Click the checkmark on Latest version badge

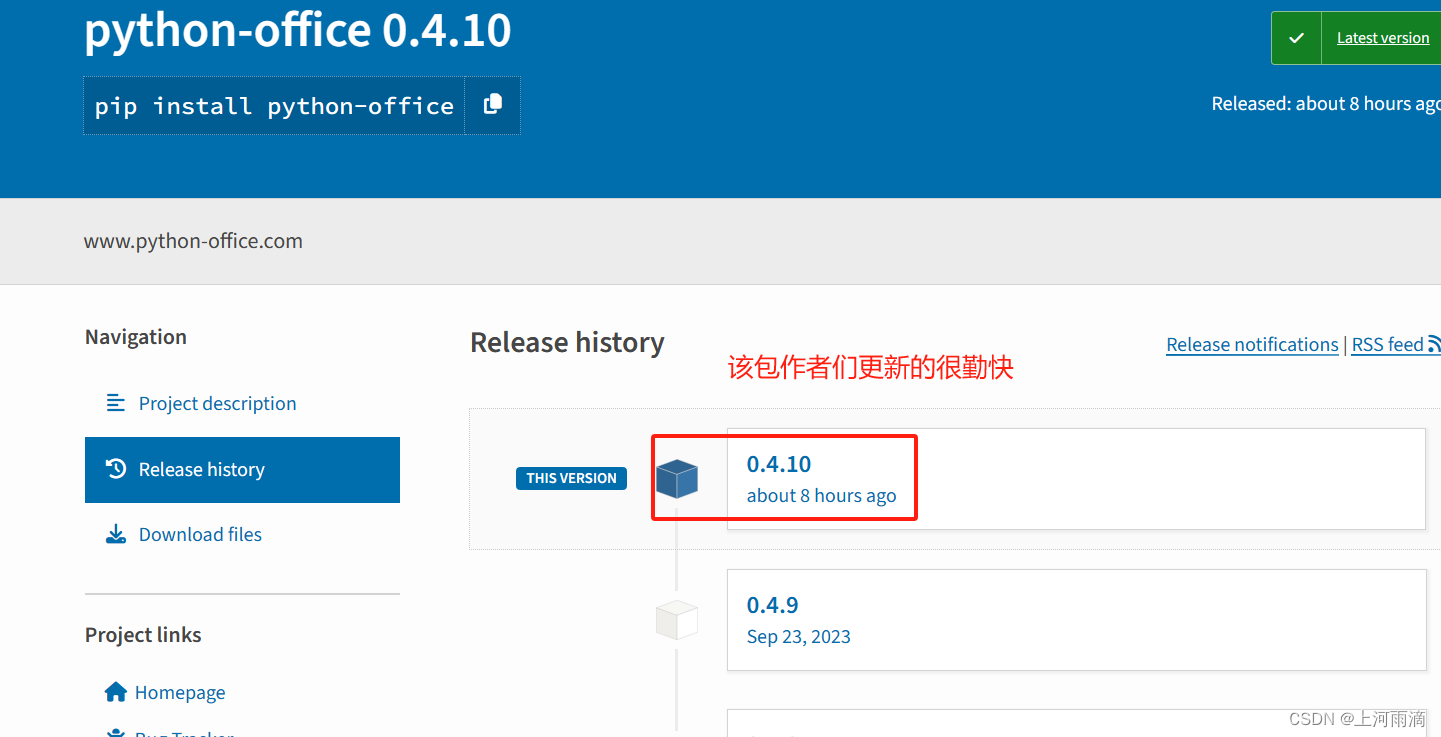[x=1296, y=37]
